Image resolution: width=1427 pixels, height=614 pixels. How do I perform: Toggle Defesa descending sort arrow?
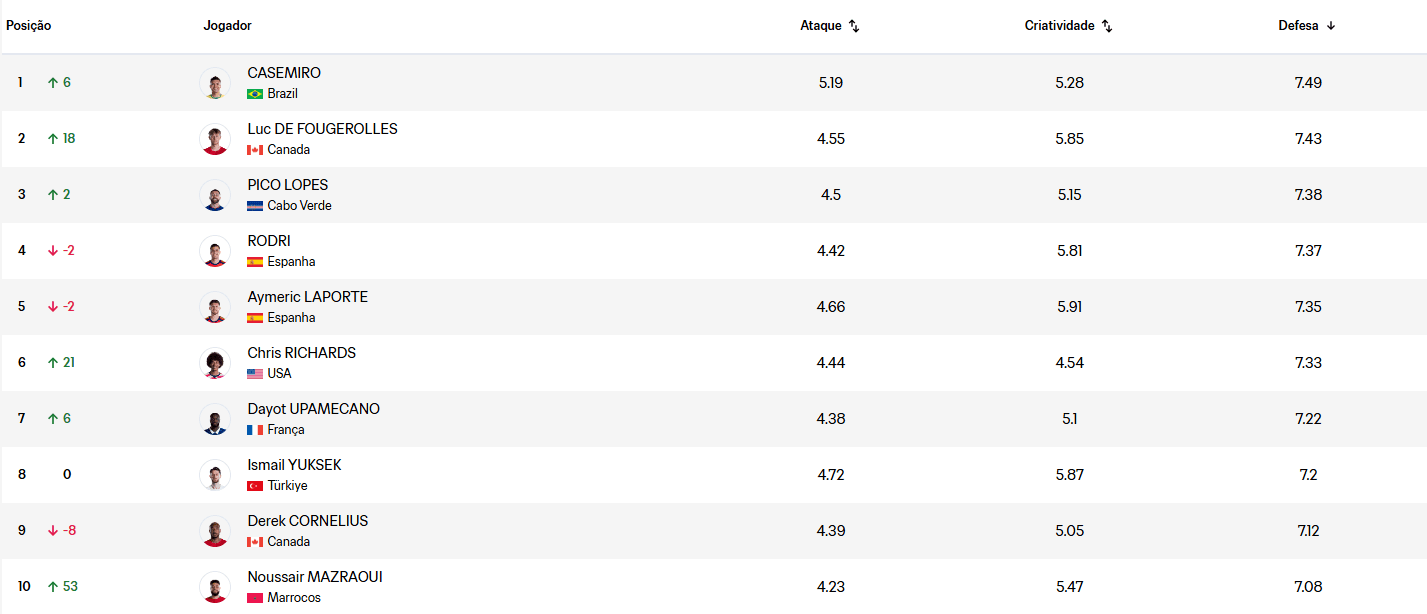pyautogui.click(x=1331, y=26)
